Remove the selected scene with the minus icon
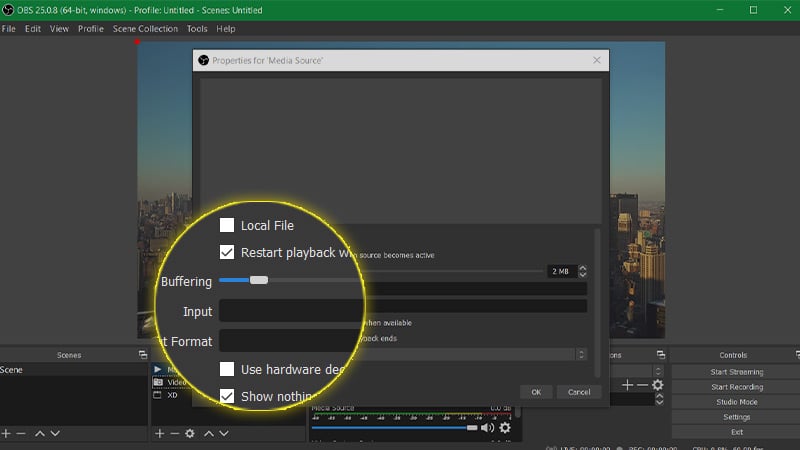The height and width of the screenshot is (450, 800). tap(21, 433)
